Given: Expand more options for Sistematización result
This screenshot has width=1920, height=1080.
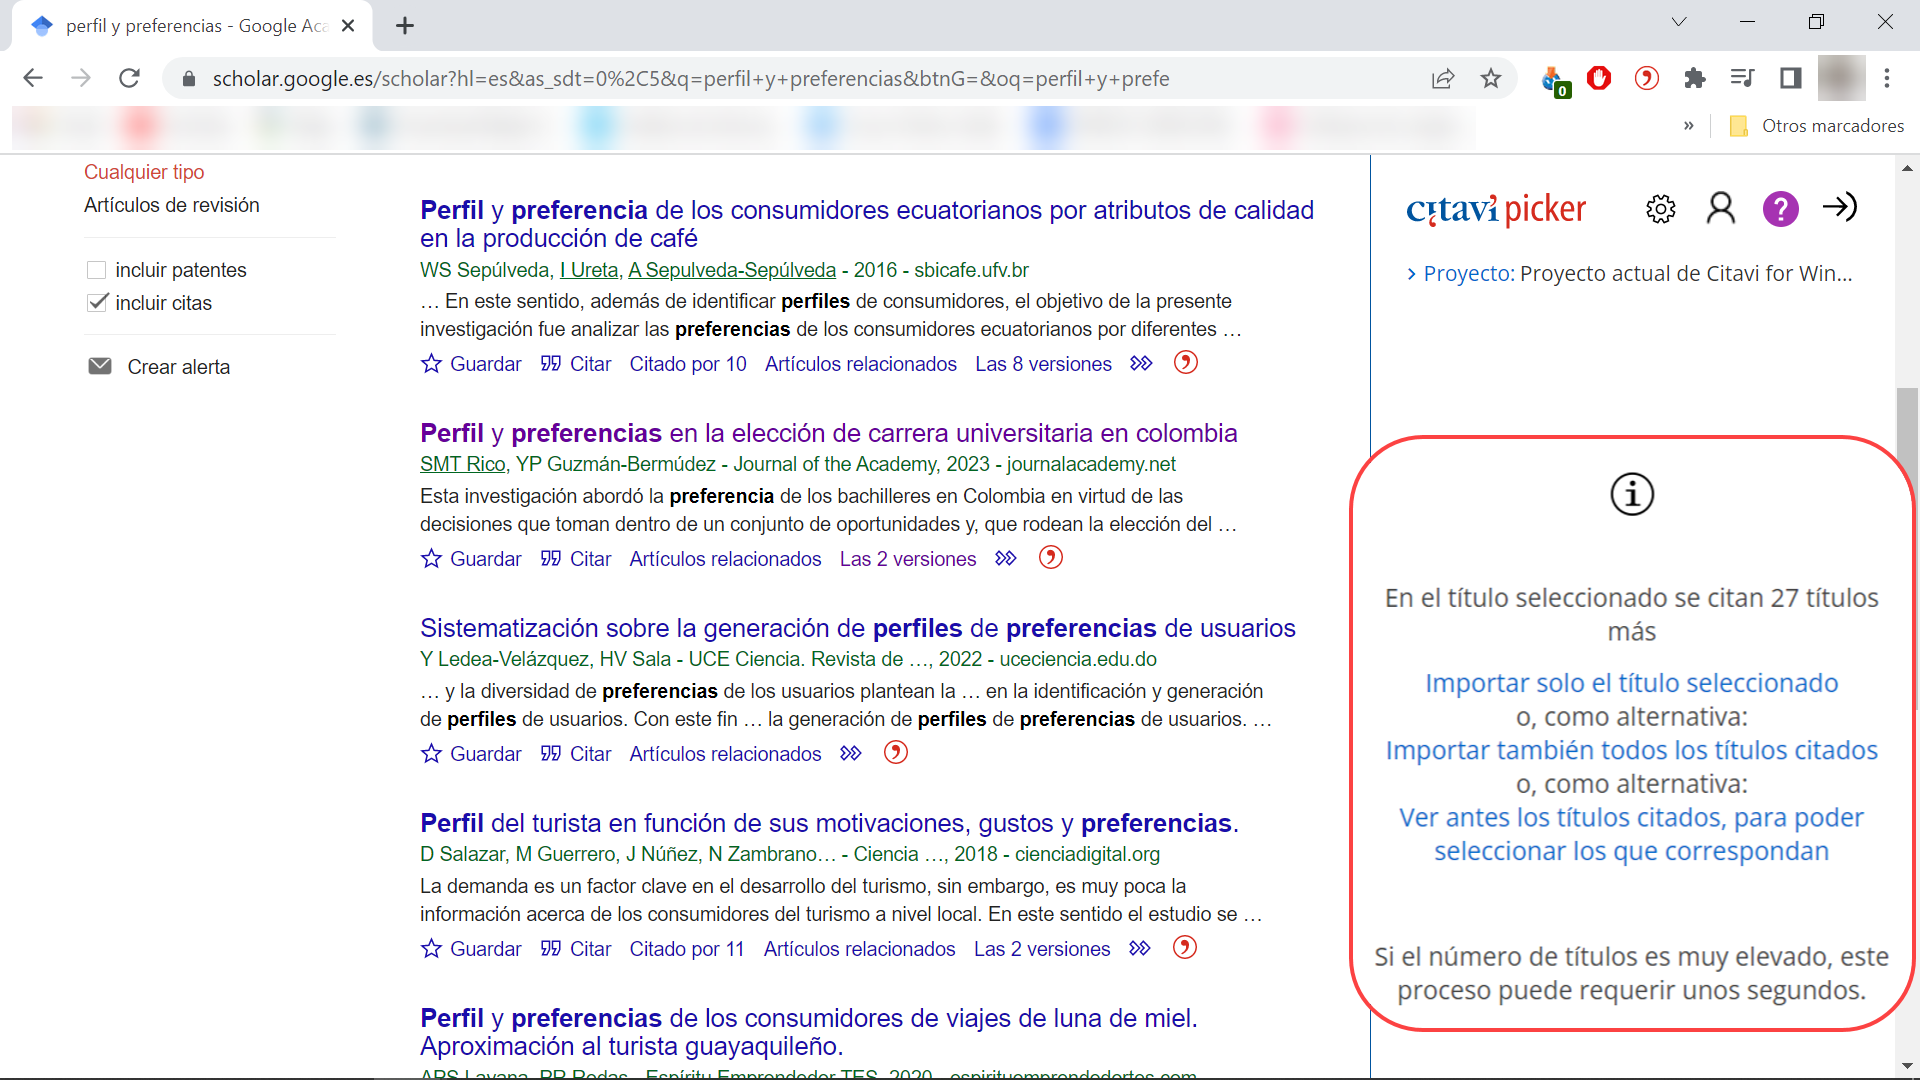Looking at the screenshot, I should point(851,754).
